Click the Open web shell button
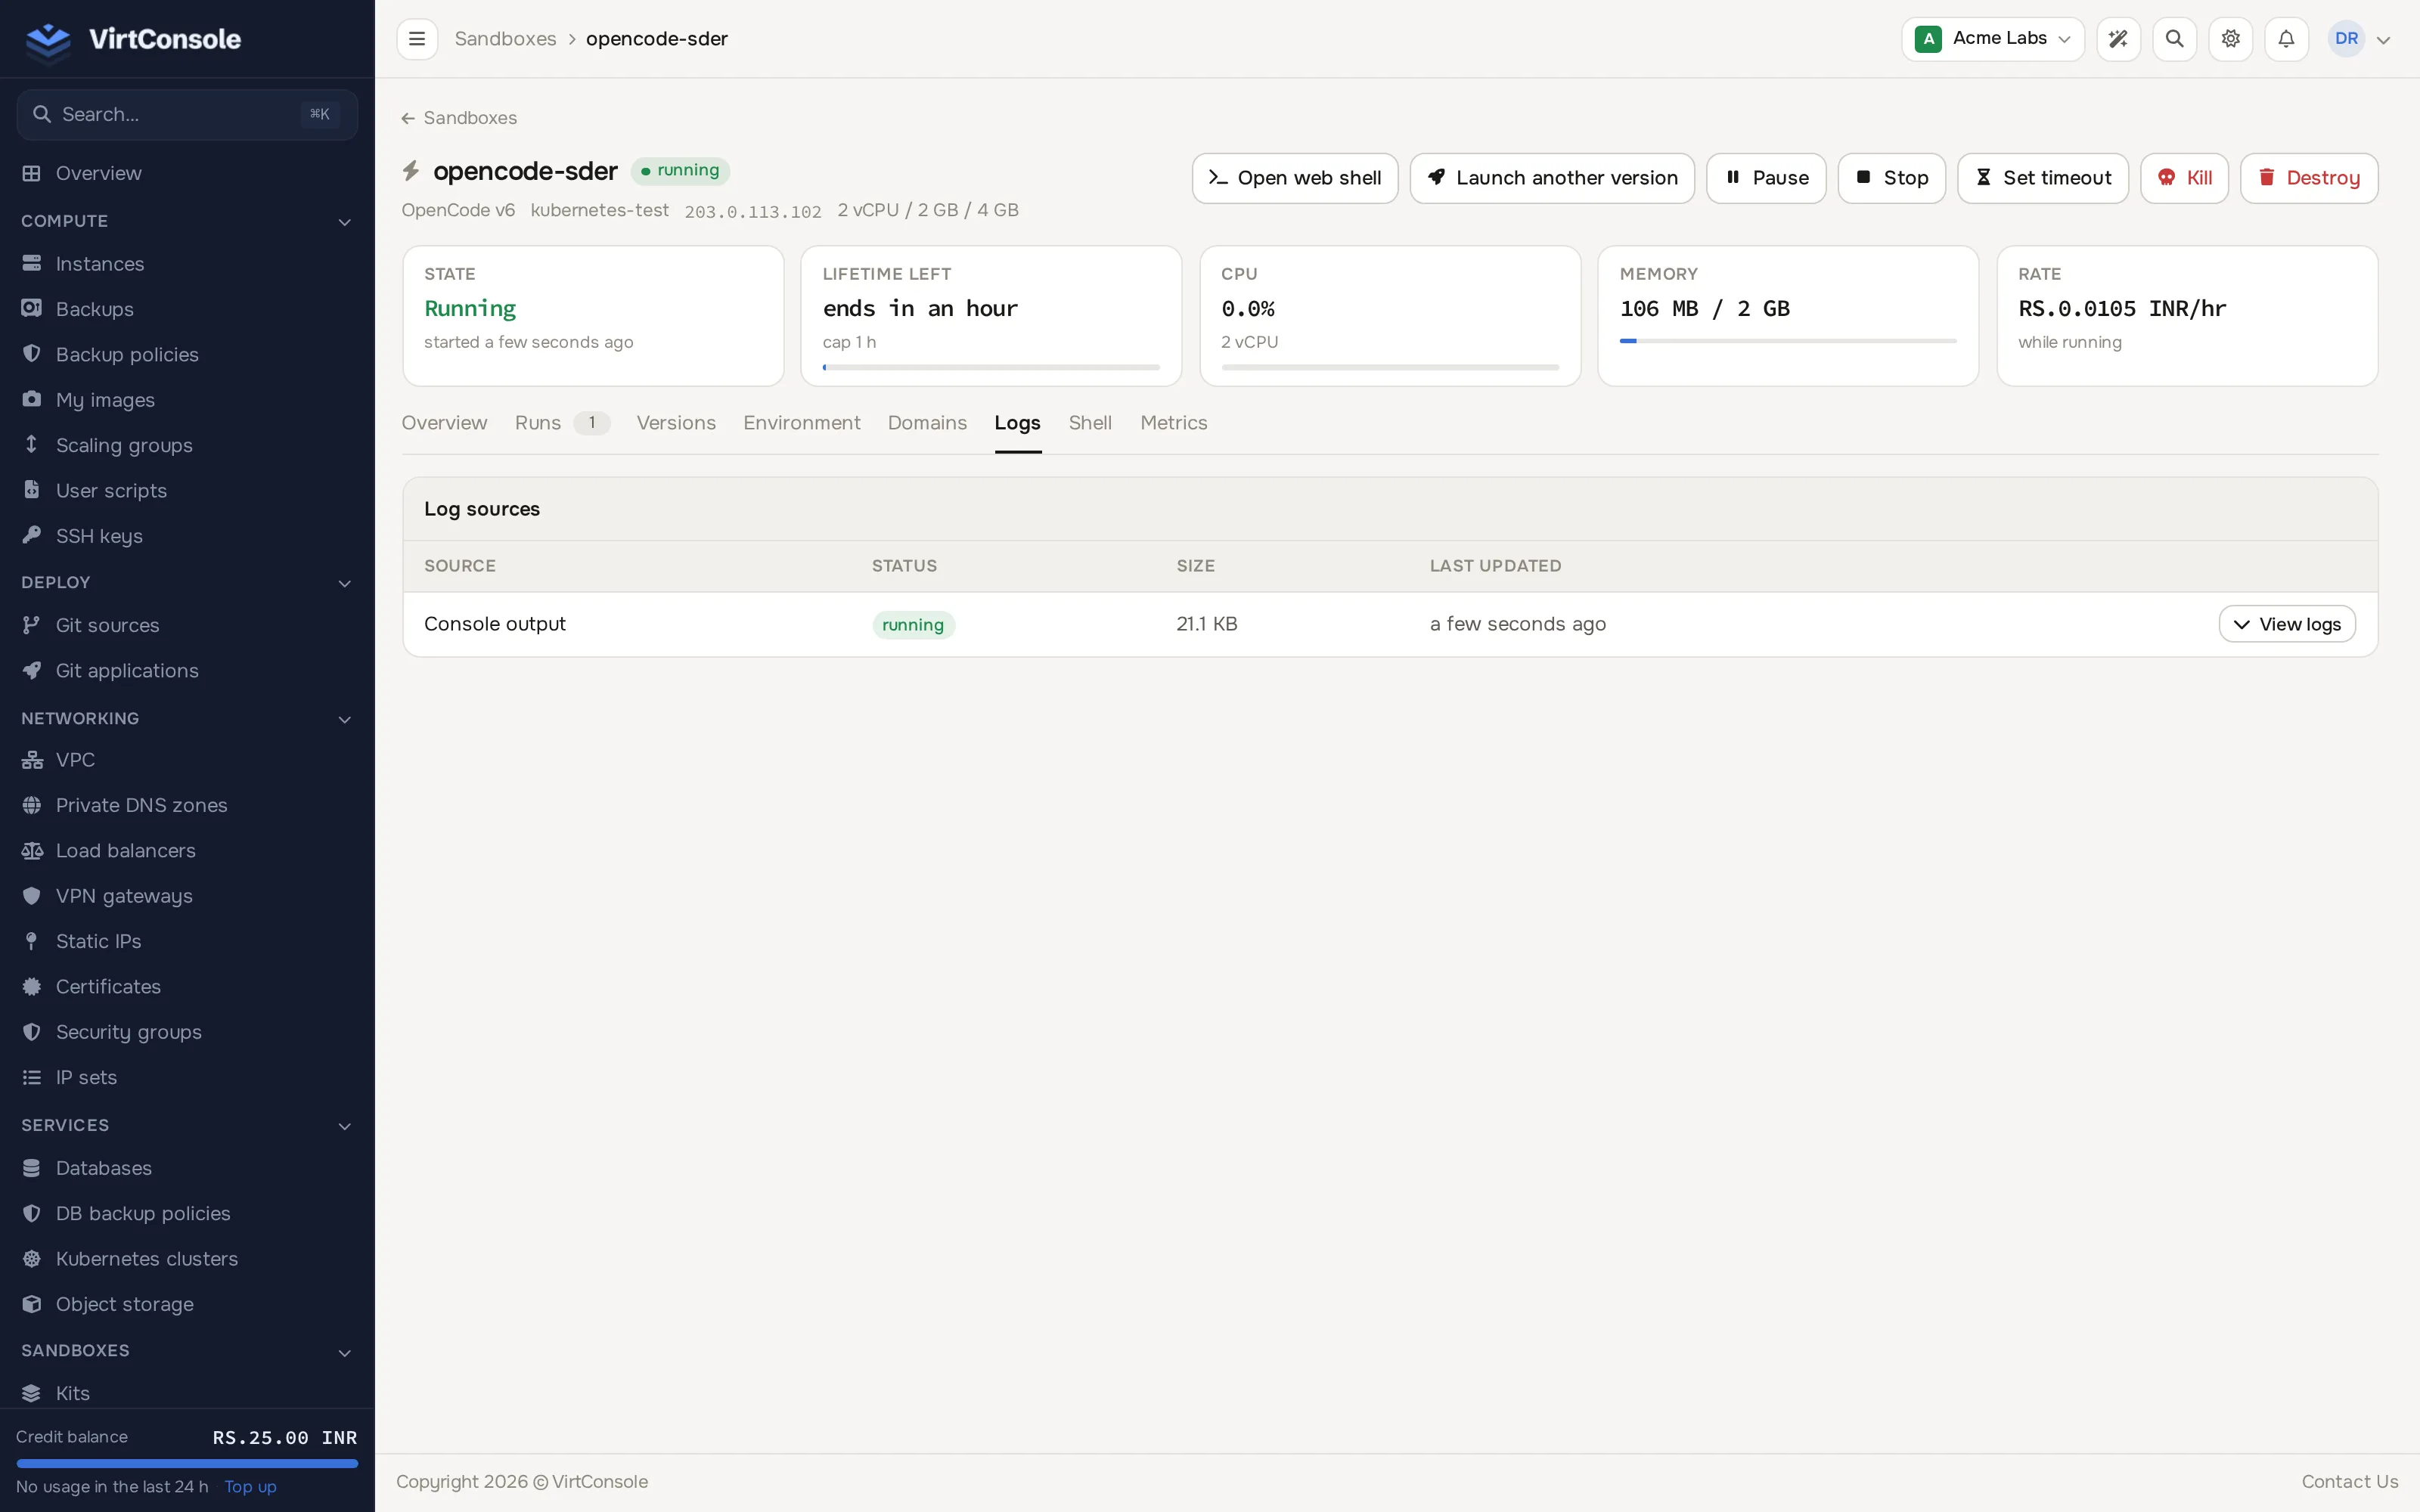 point(1294,178)
